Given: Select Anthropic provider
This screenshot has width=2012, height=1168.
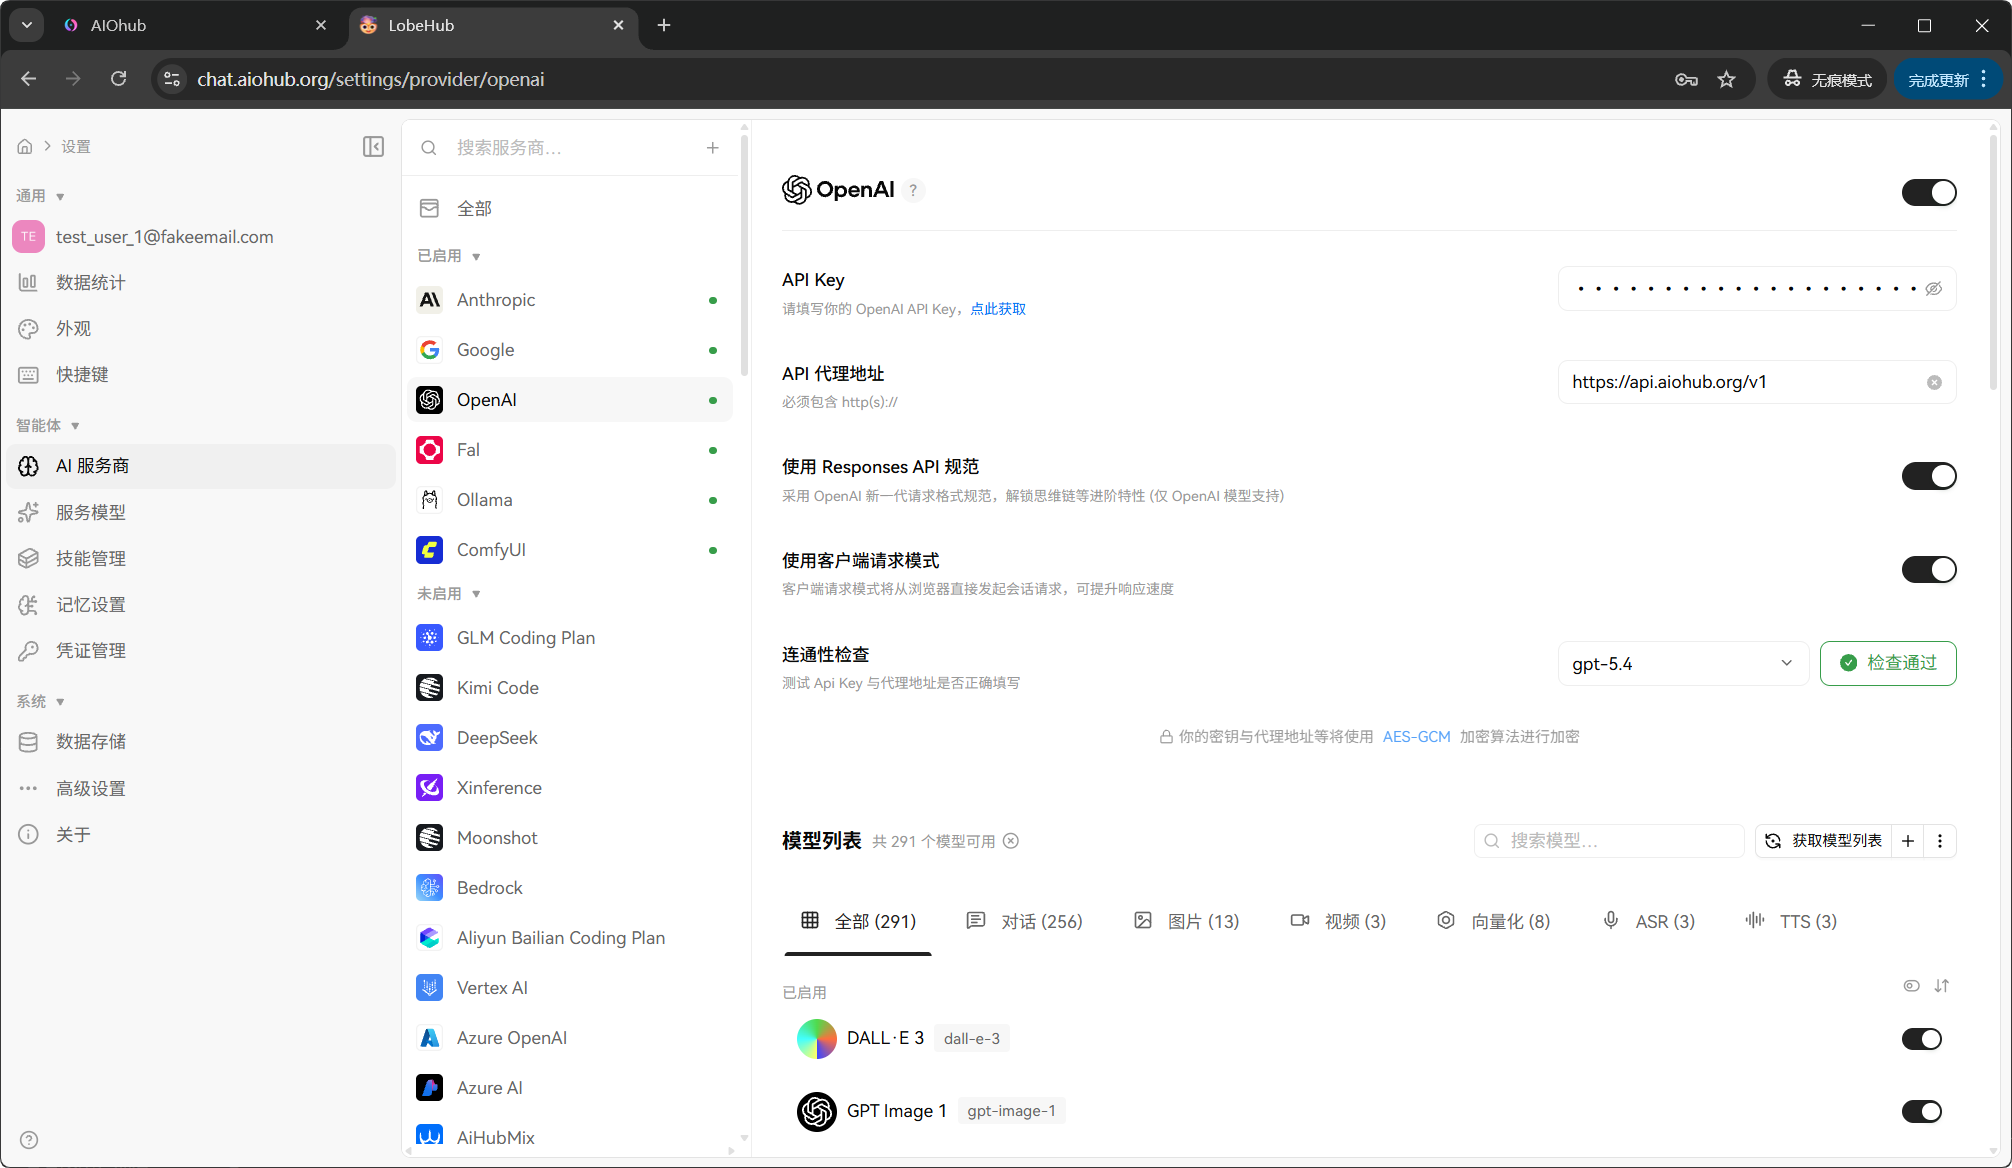Looking at the screenshot, I should [571, 300].
